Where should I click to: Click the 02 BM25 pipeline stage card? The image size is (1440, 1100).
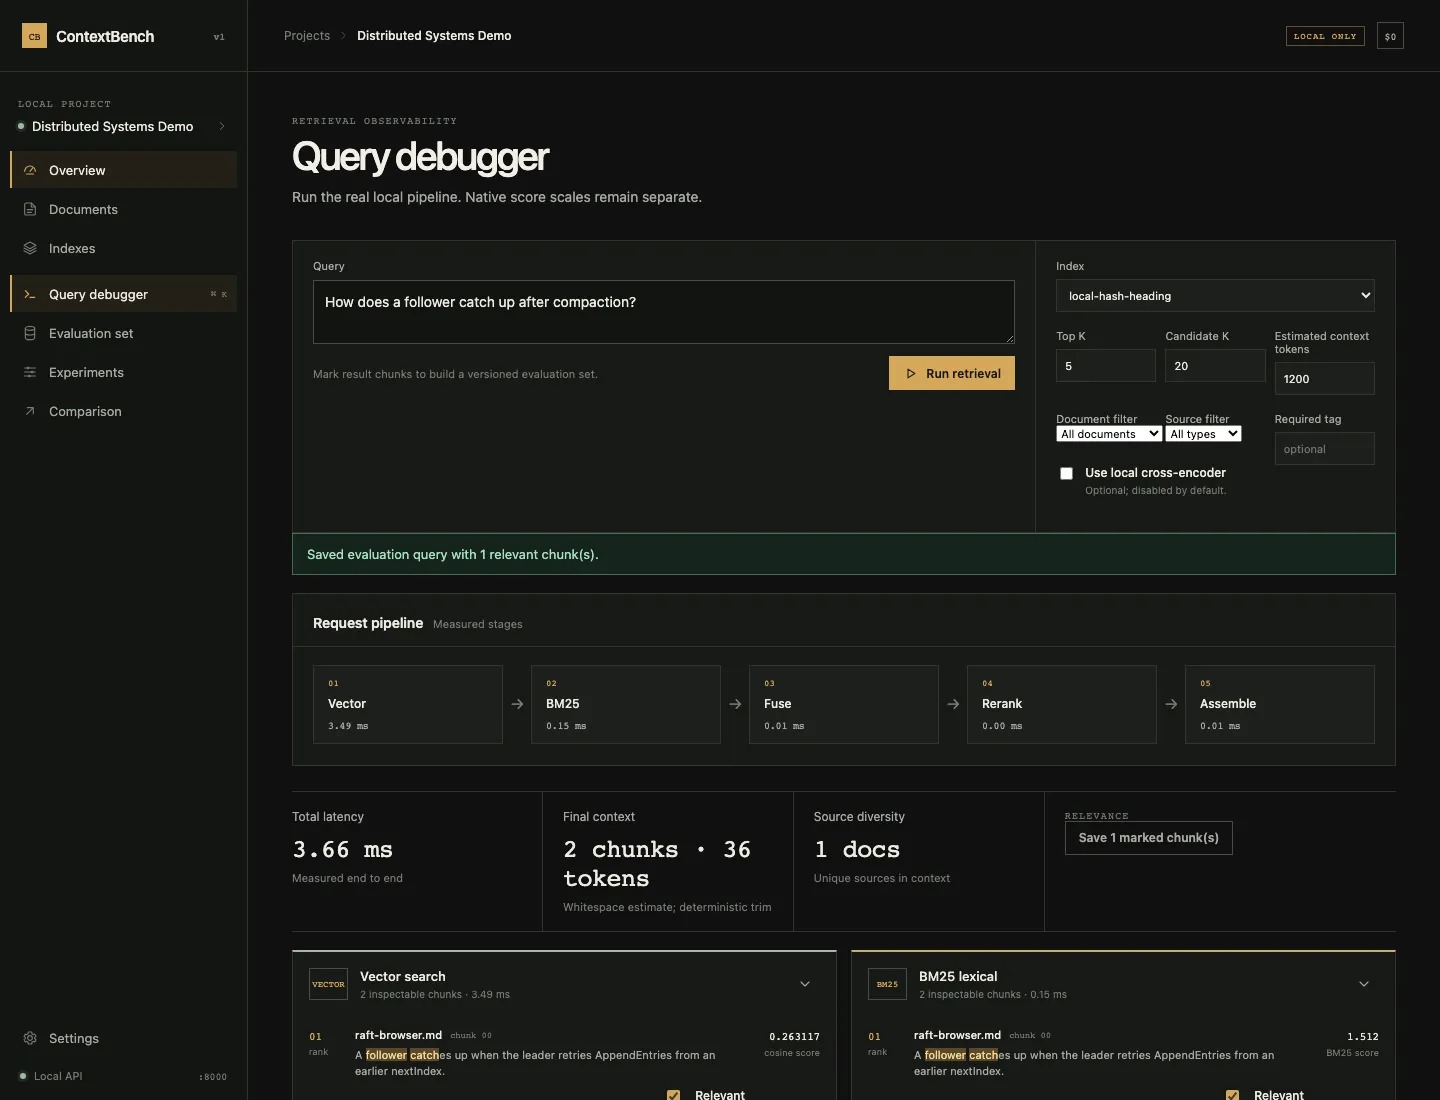[626, 704]
